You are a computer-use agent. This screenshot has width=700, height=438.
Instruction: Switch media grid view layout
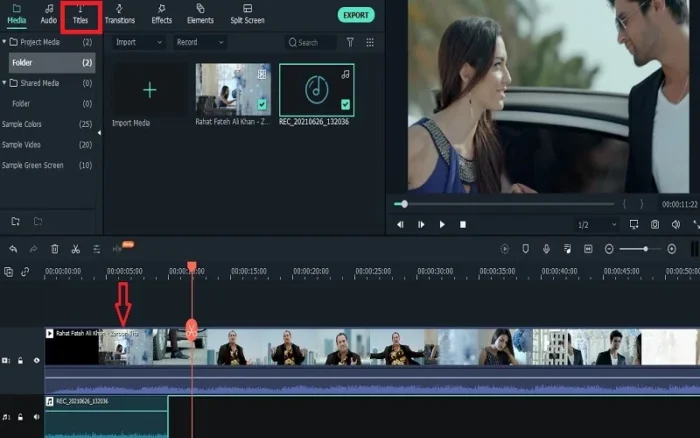point(370,42)
